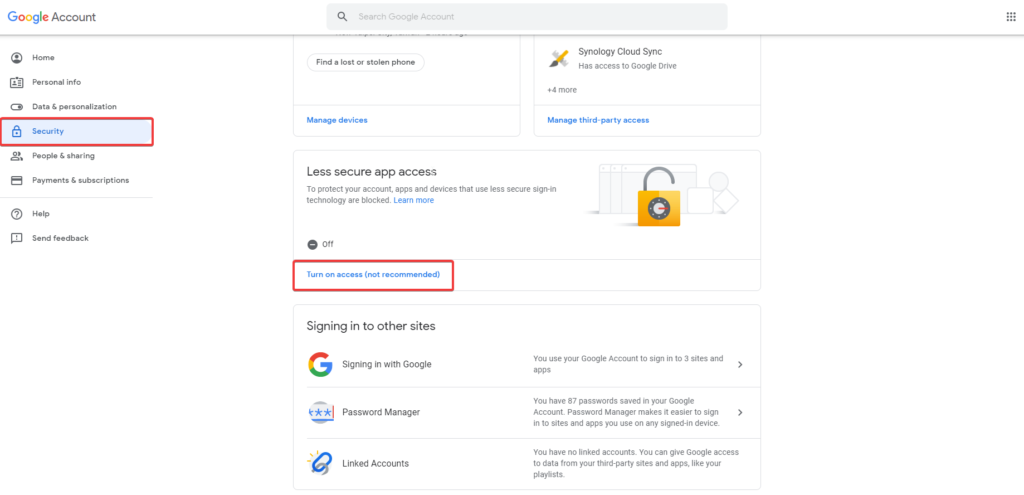Open People & sharing section
The width and height of the screenshot is (1024, 495).
click(x=63, y=156)
